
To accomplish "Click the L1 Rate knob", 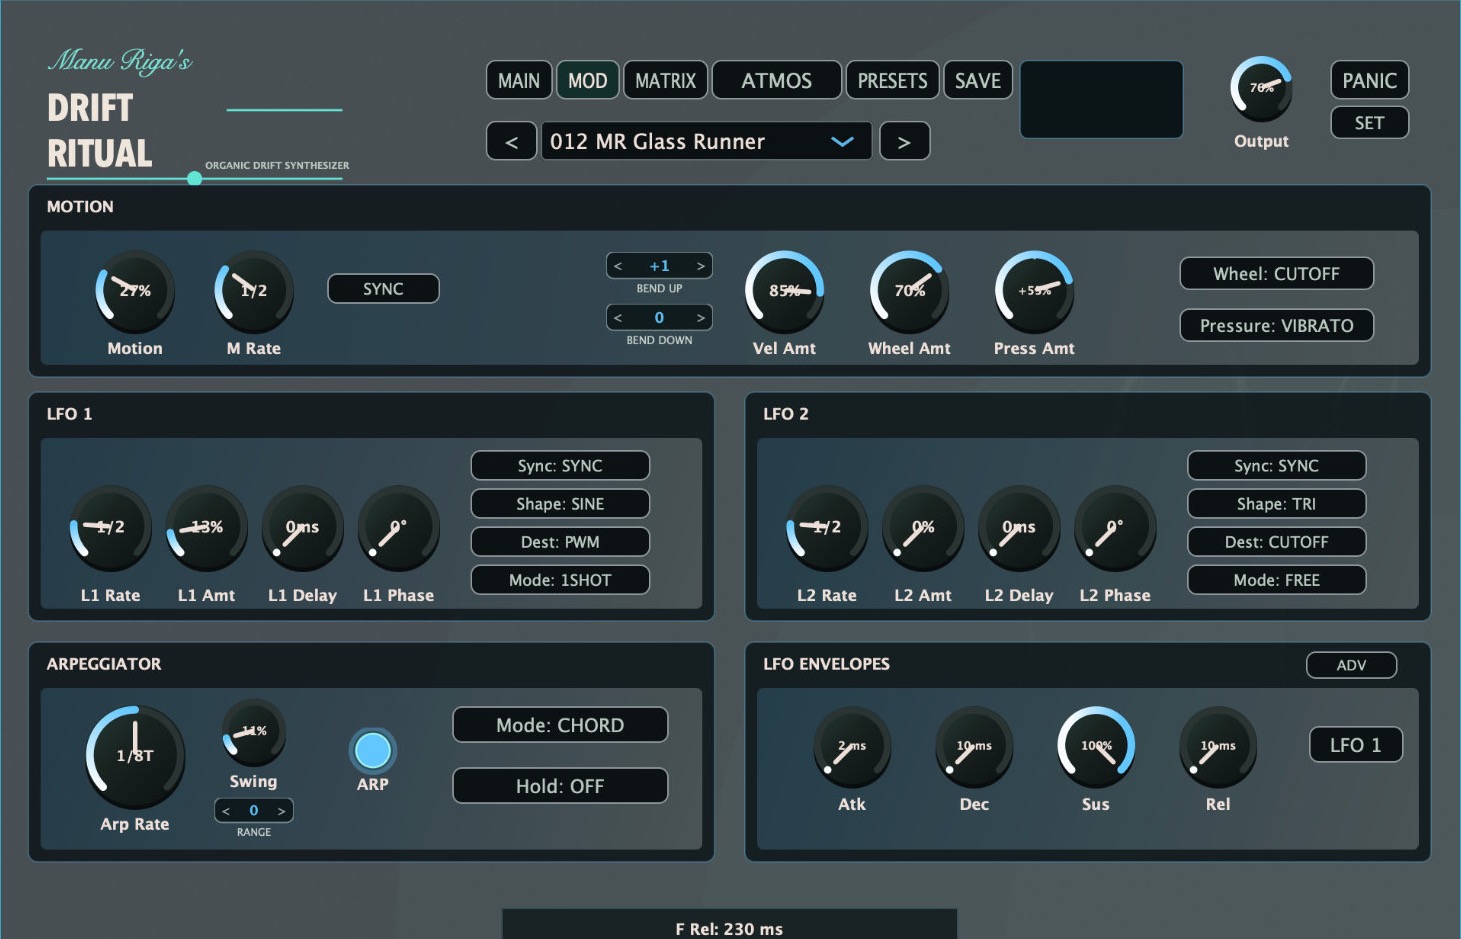I will (x=110, y=528).
